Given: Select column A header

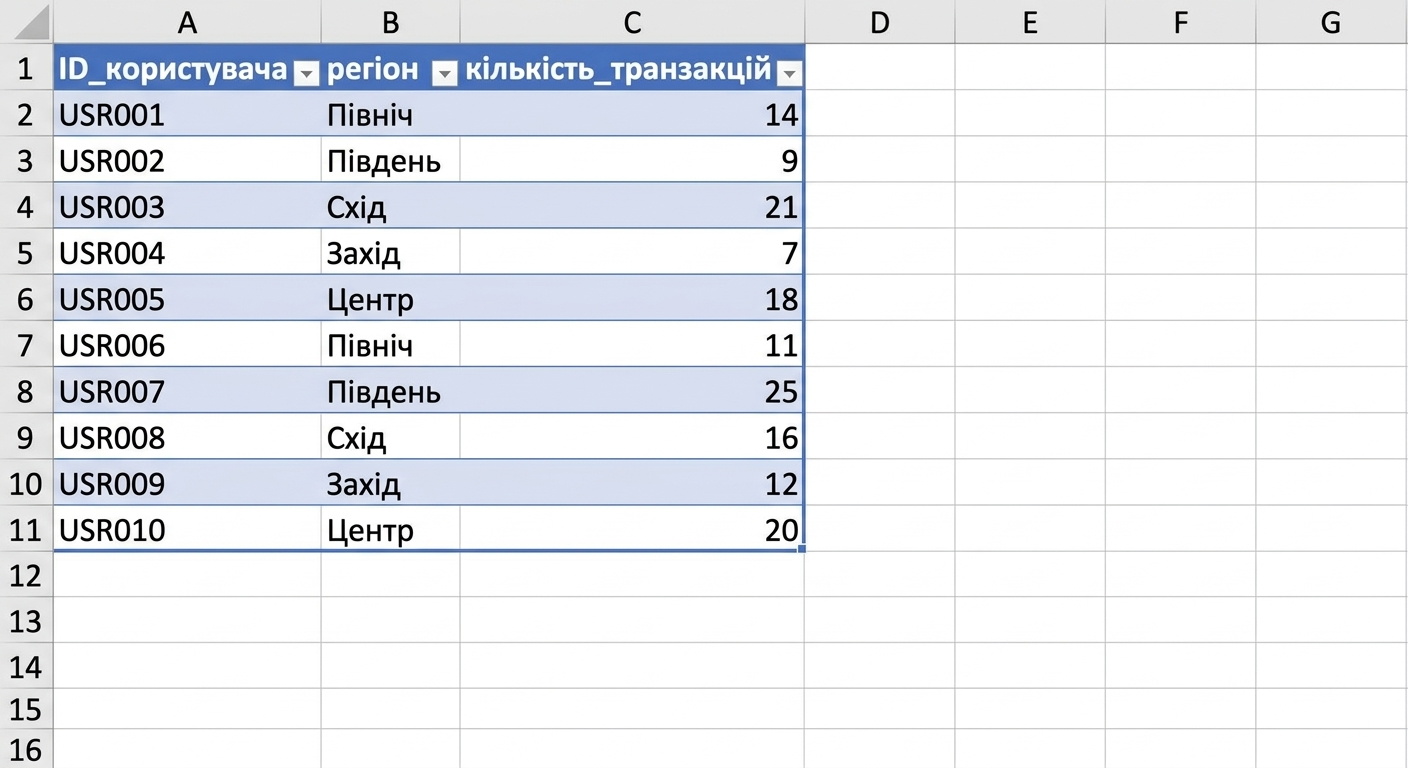Looking at the screenshot, I should tap(187, 22).
